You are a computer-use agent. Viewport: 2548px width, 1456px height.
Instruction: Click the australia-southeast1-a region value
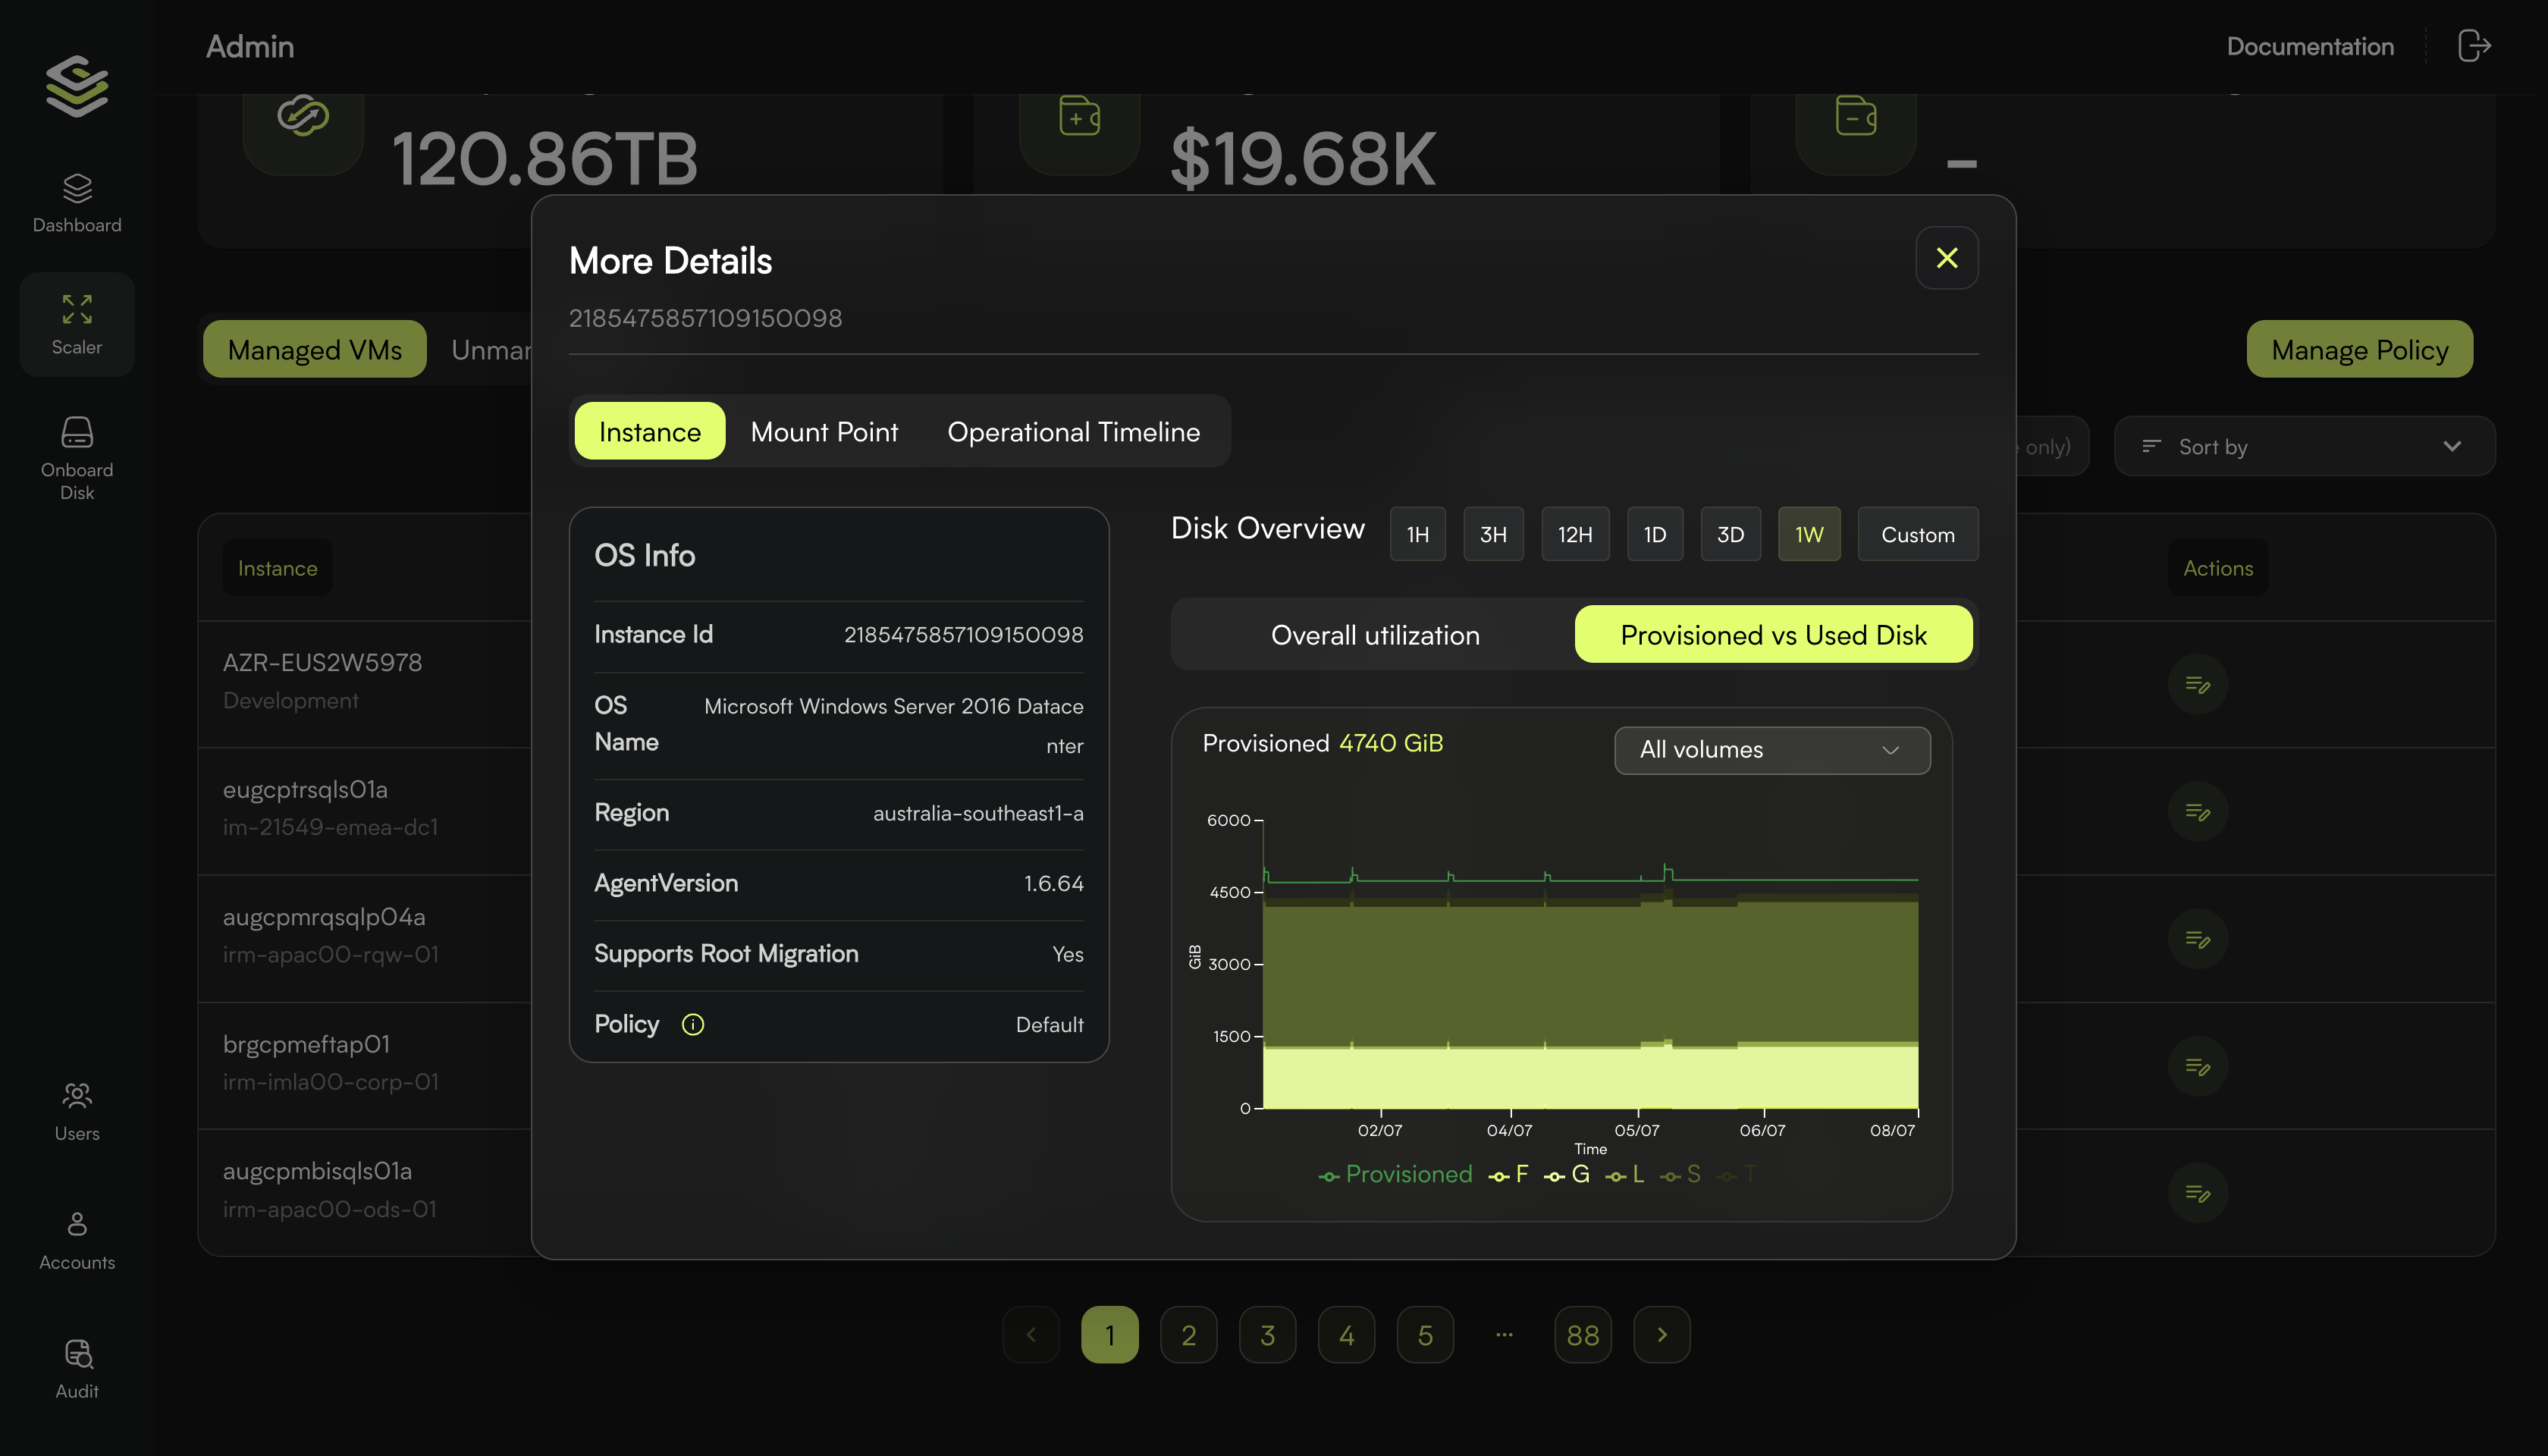point(978,813)
